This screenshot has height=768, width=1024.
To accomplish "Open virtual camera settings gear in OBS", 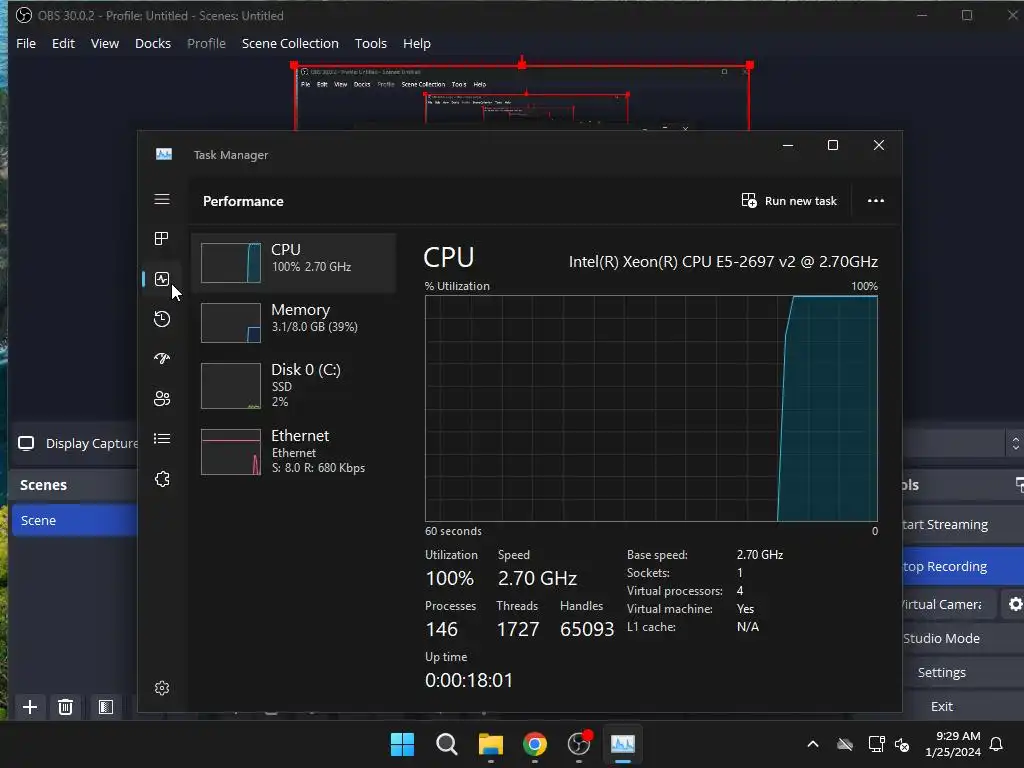I will click(x=1015, y=604).
